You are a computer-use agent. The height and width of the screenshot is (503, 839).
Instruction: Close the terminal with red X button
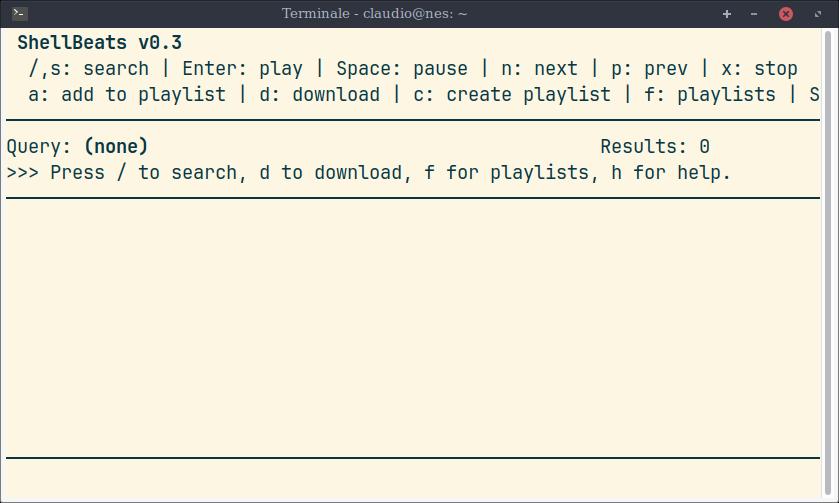coord(786,14)
